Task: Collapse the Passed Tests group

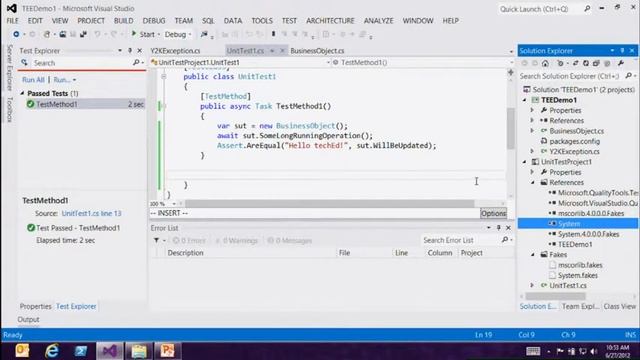Action: click(x=22, y=93)
